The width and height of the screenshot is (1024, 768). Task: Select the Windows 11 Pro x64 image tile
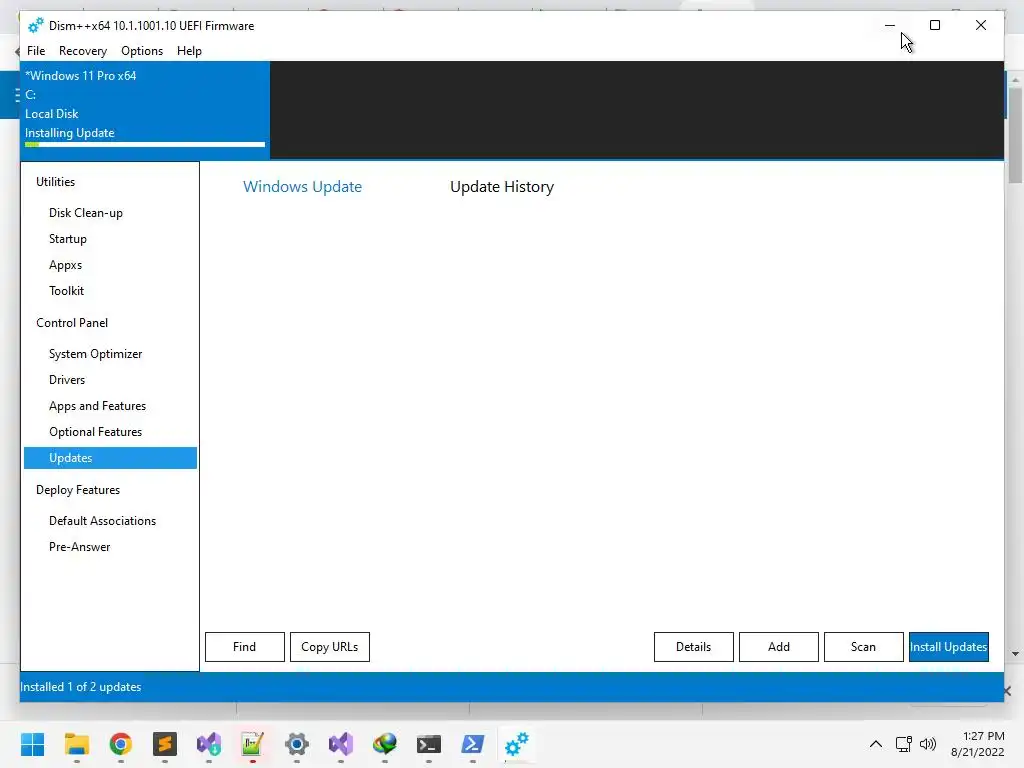[x=145, y=110]
